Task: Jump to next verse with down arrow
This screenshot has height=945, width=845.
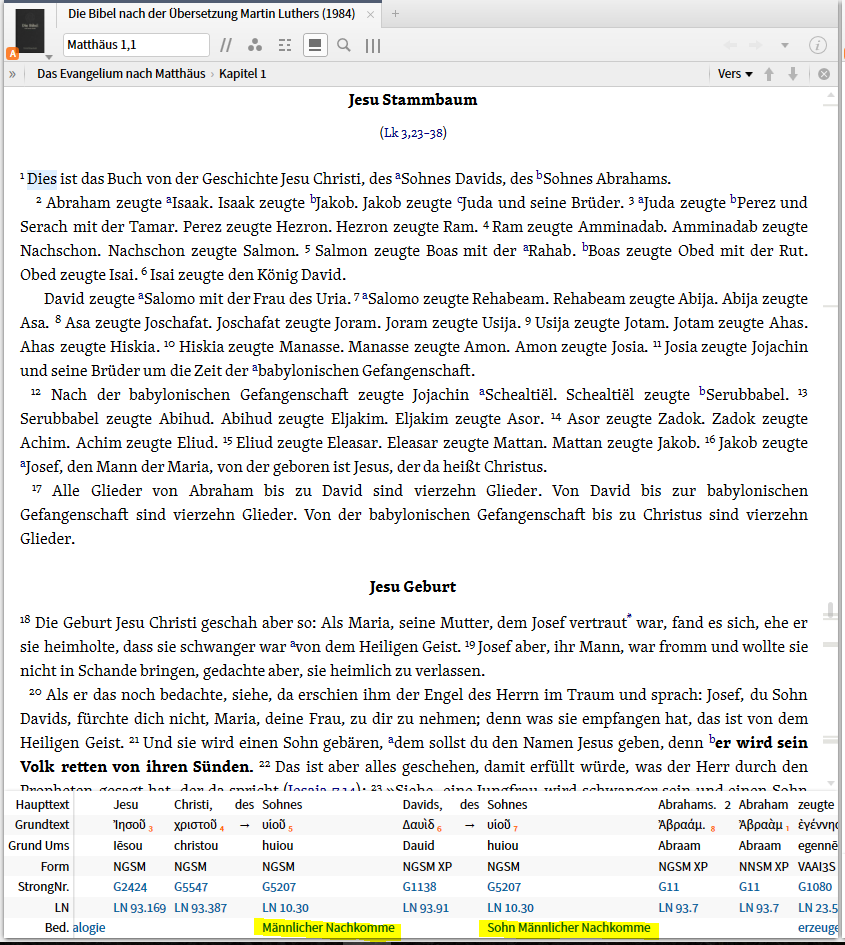Action: pyautogui.click(x=793, y=74)
